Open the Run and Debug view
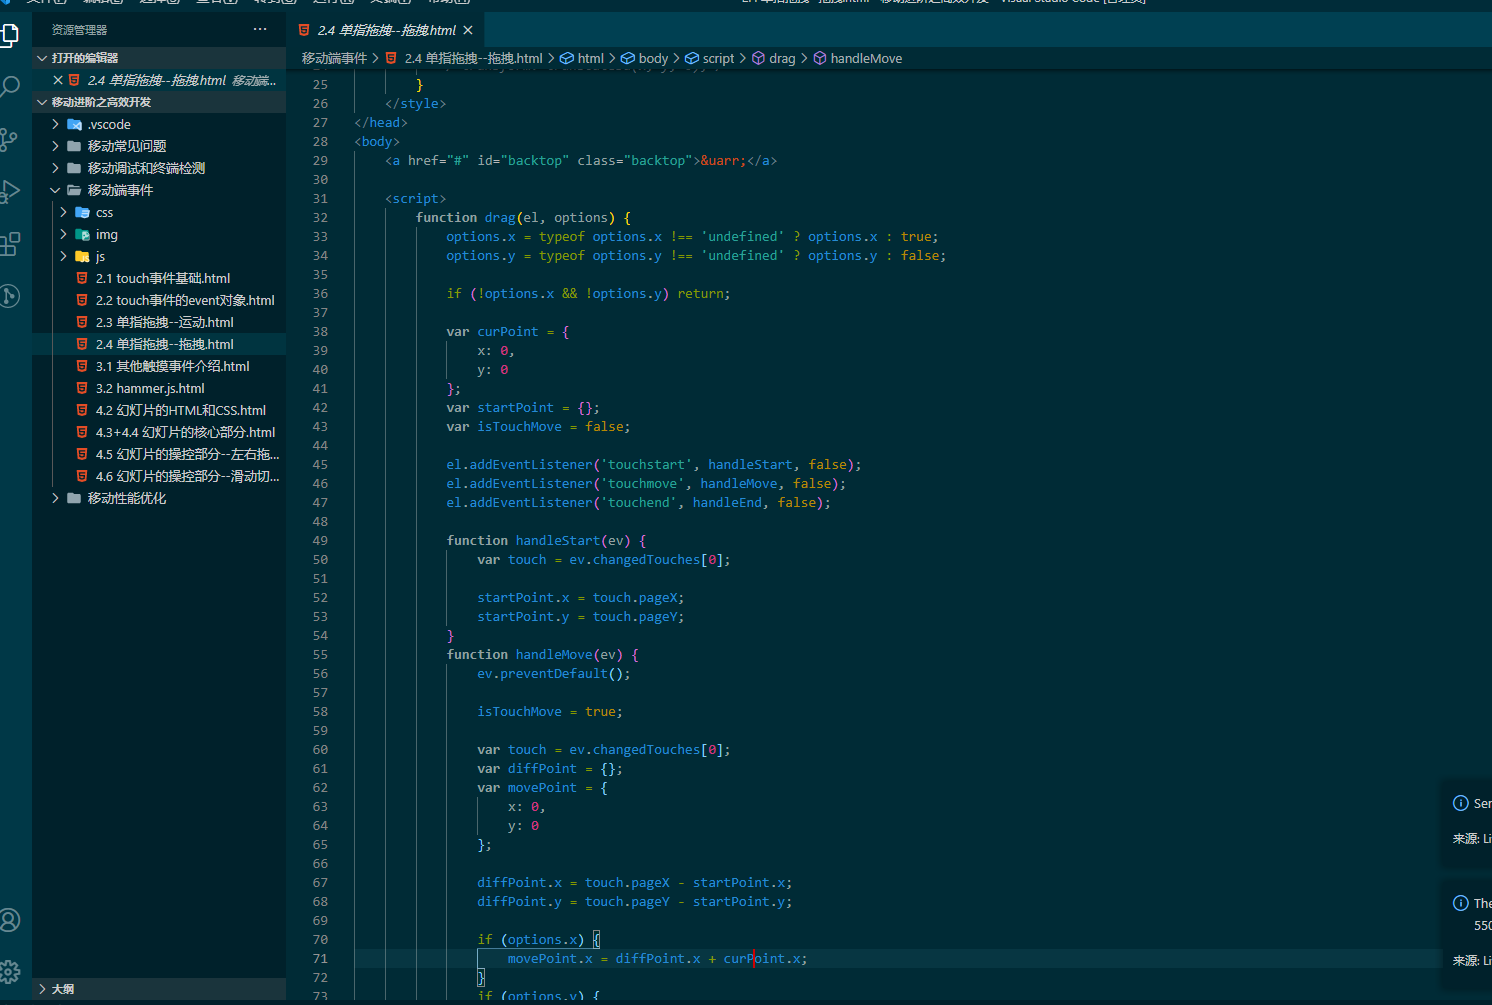The height and width of the screenshot is (1005, 1492). [x=9, y=191]
